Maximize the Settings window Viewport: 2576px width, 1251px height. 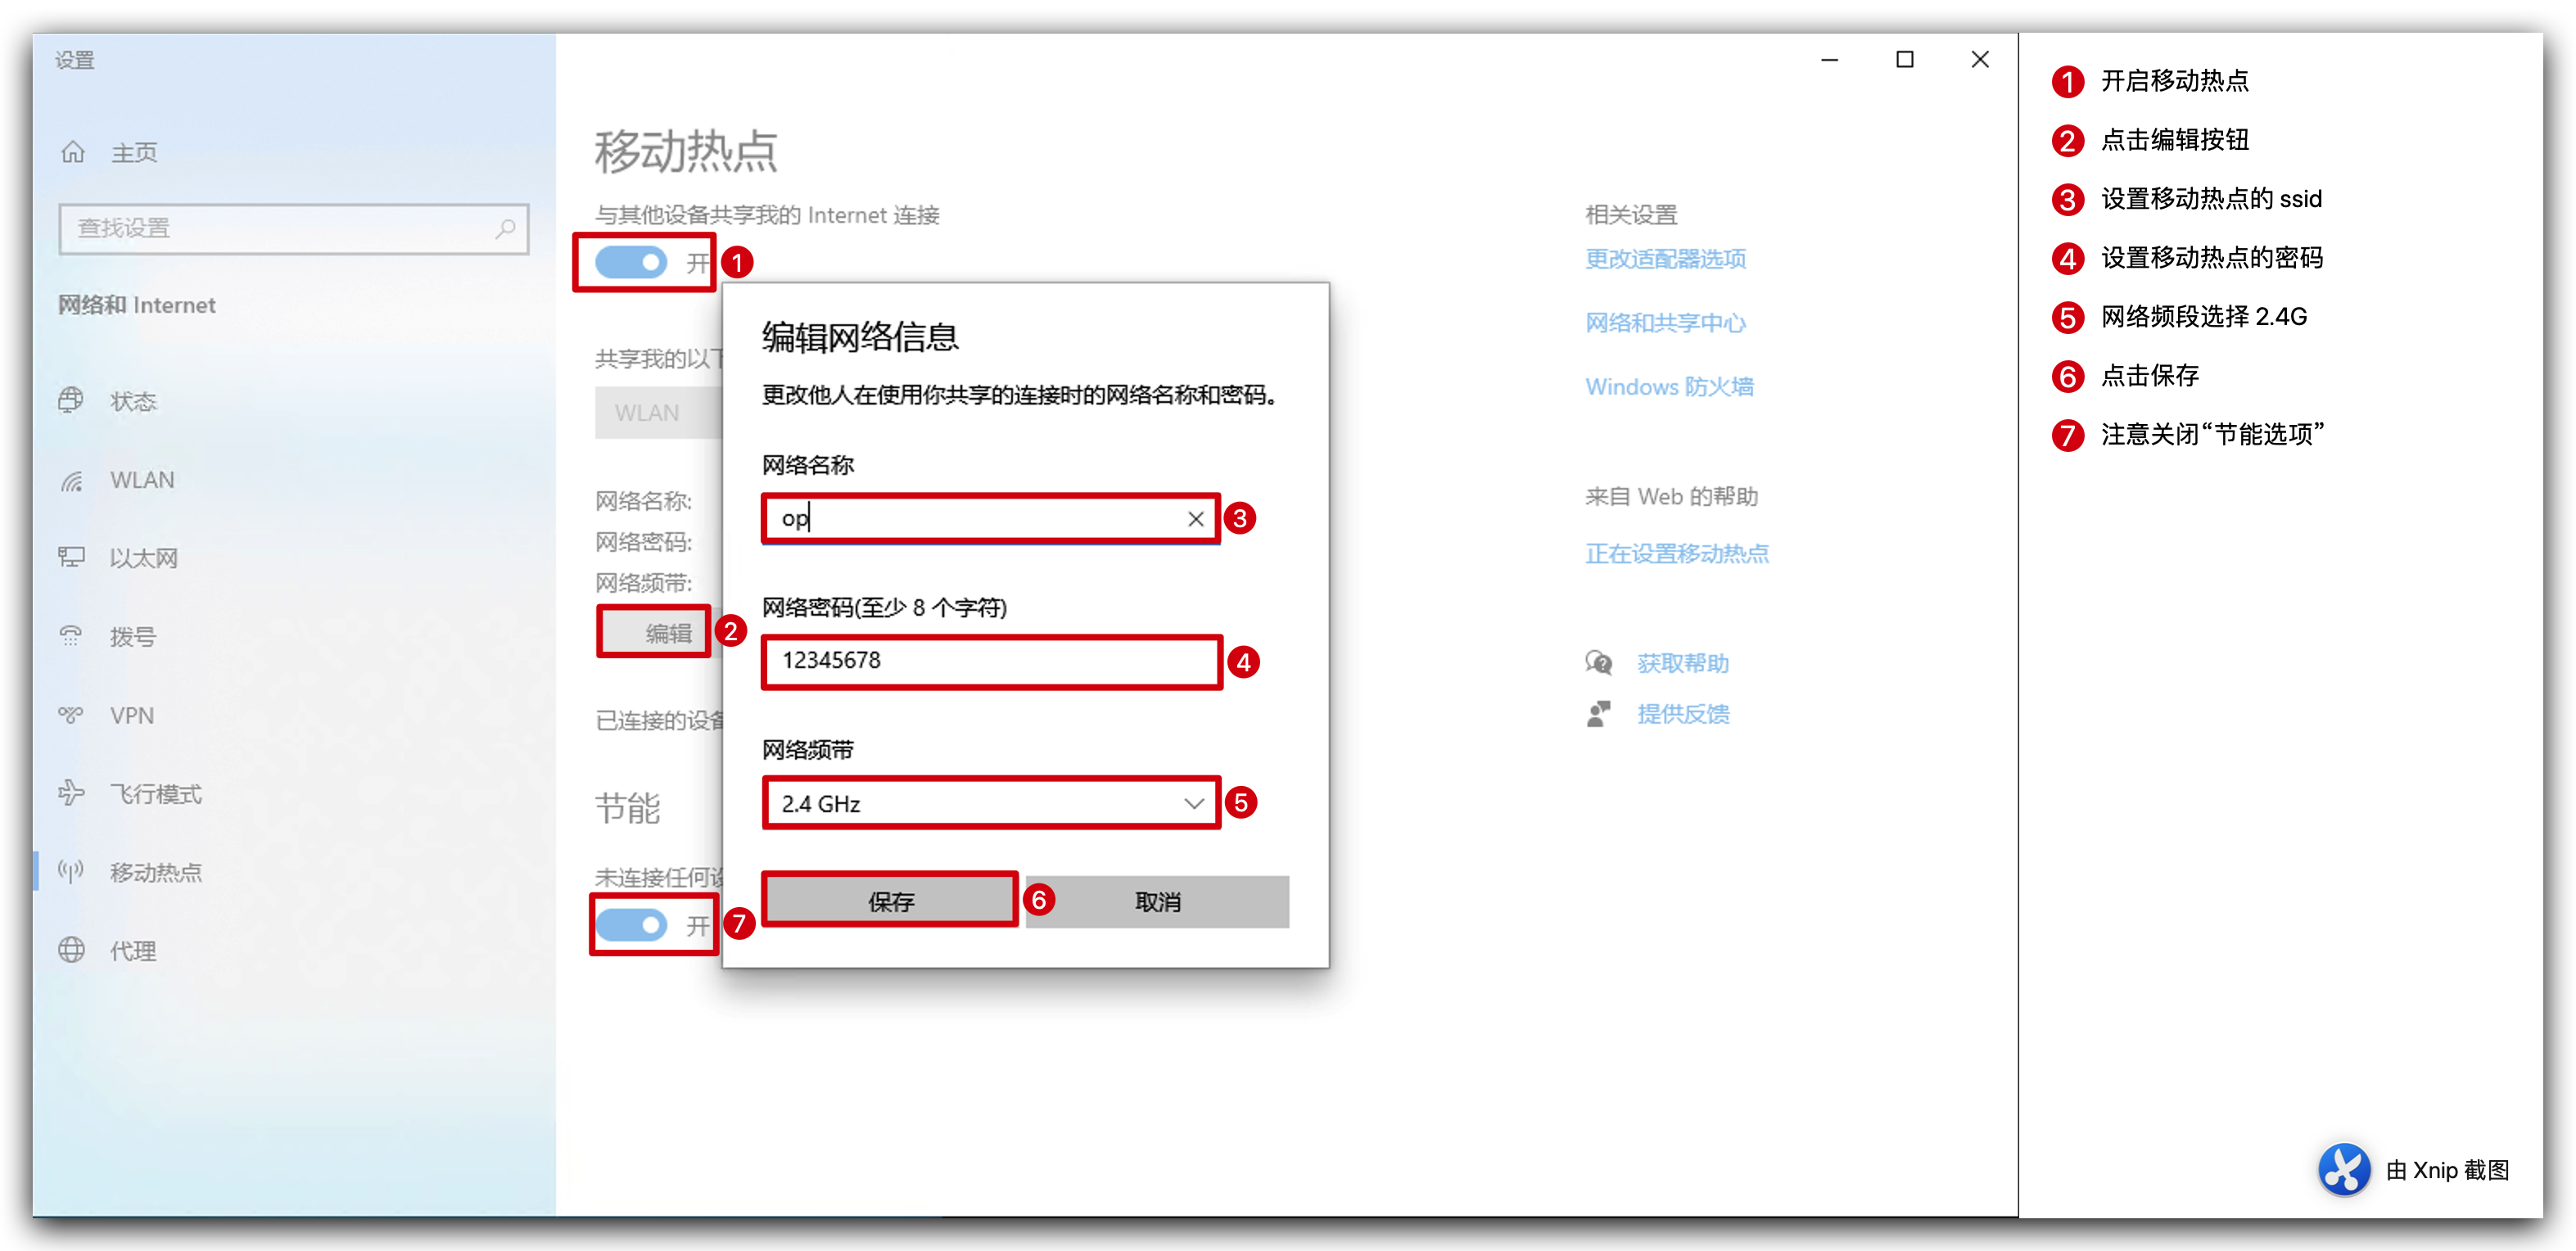tap(1905, 60)
